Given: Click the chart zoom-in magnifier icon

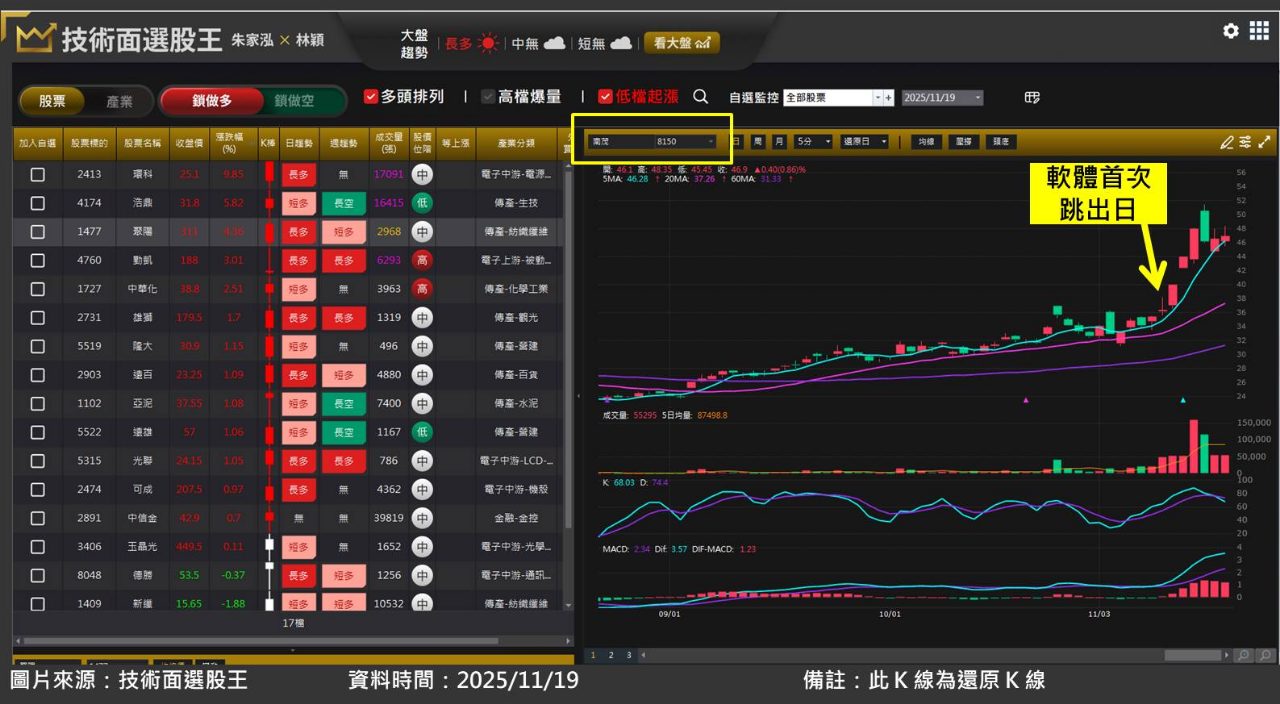Looking at the screenshot, I should click(1243, 656).
